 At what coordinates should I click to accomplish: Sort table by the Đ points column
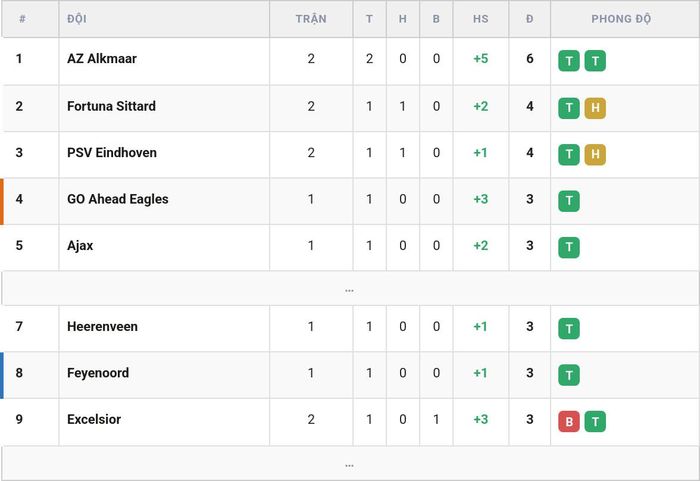529,19
